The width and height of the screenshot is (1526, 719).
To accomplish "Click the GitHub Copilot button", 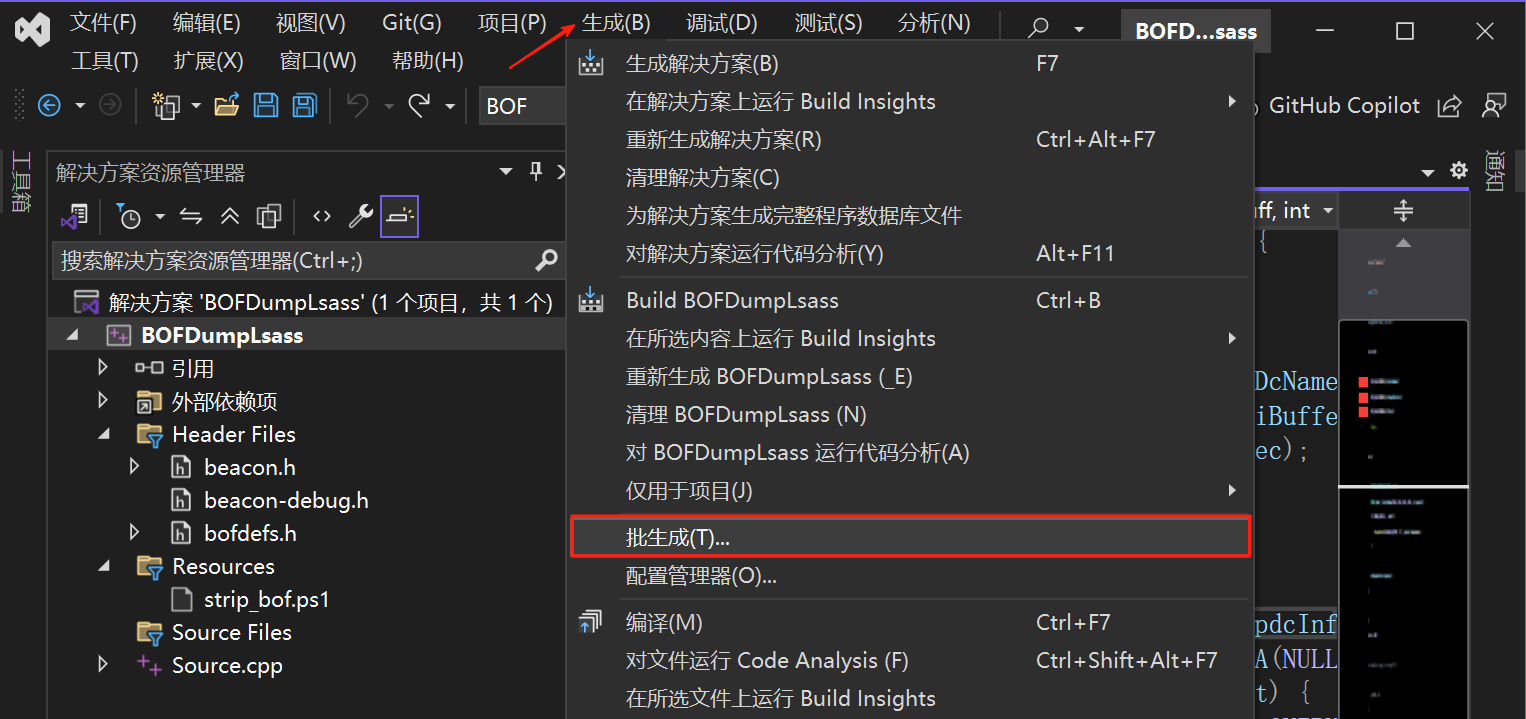I will 1343,105.
